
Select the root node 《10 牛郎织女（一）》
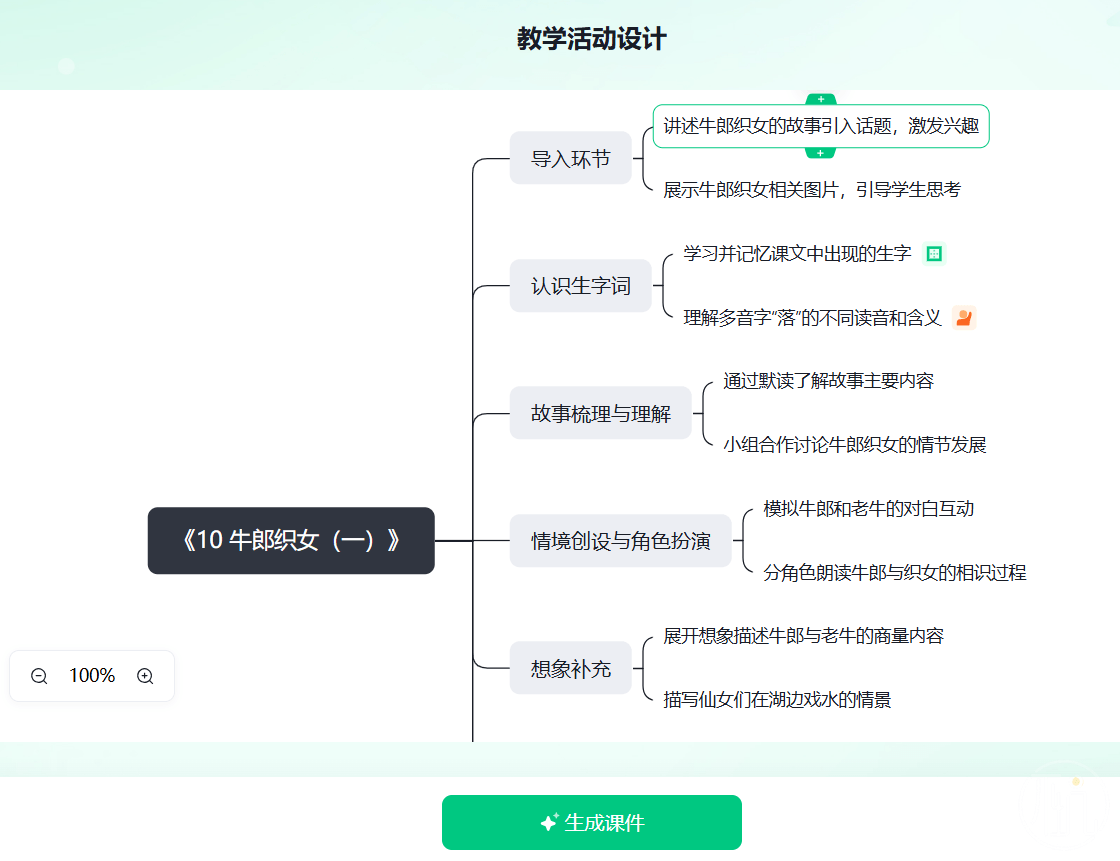click(x=291, y=540)
